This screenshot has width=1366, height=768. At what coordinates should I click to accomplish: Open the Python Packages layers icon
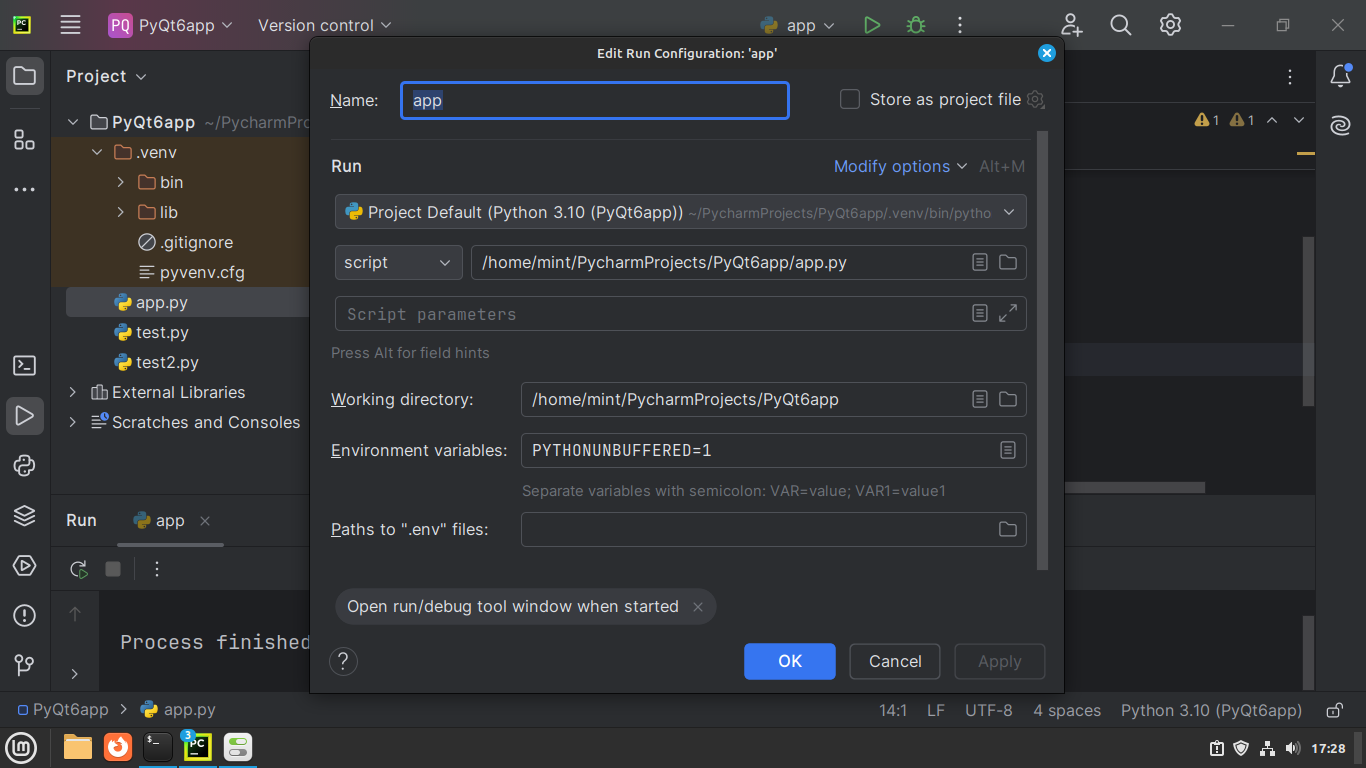[x=25, y=516]
